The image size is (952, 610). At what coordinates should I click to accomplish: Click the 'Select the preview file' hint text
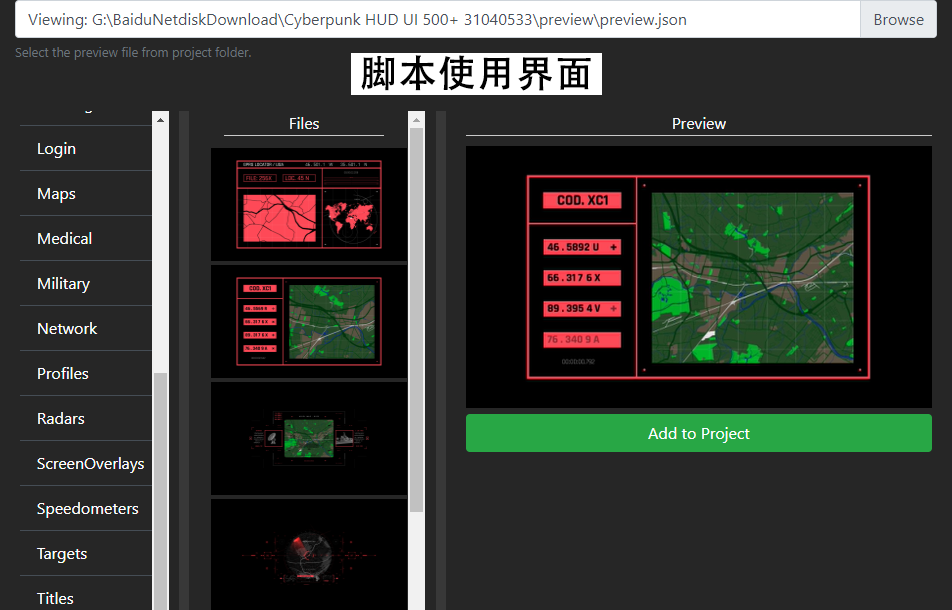pyautogui.click(x=133, y=53)
